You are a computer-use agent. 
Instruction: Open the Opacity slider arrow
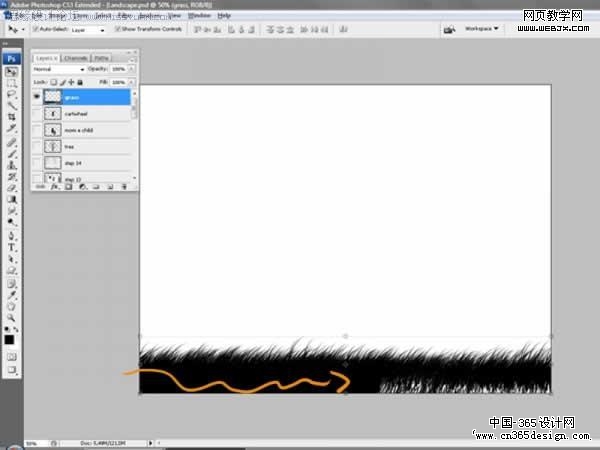(131, 69)
